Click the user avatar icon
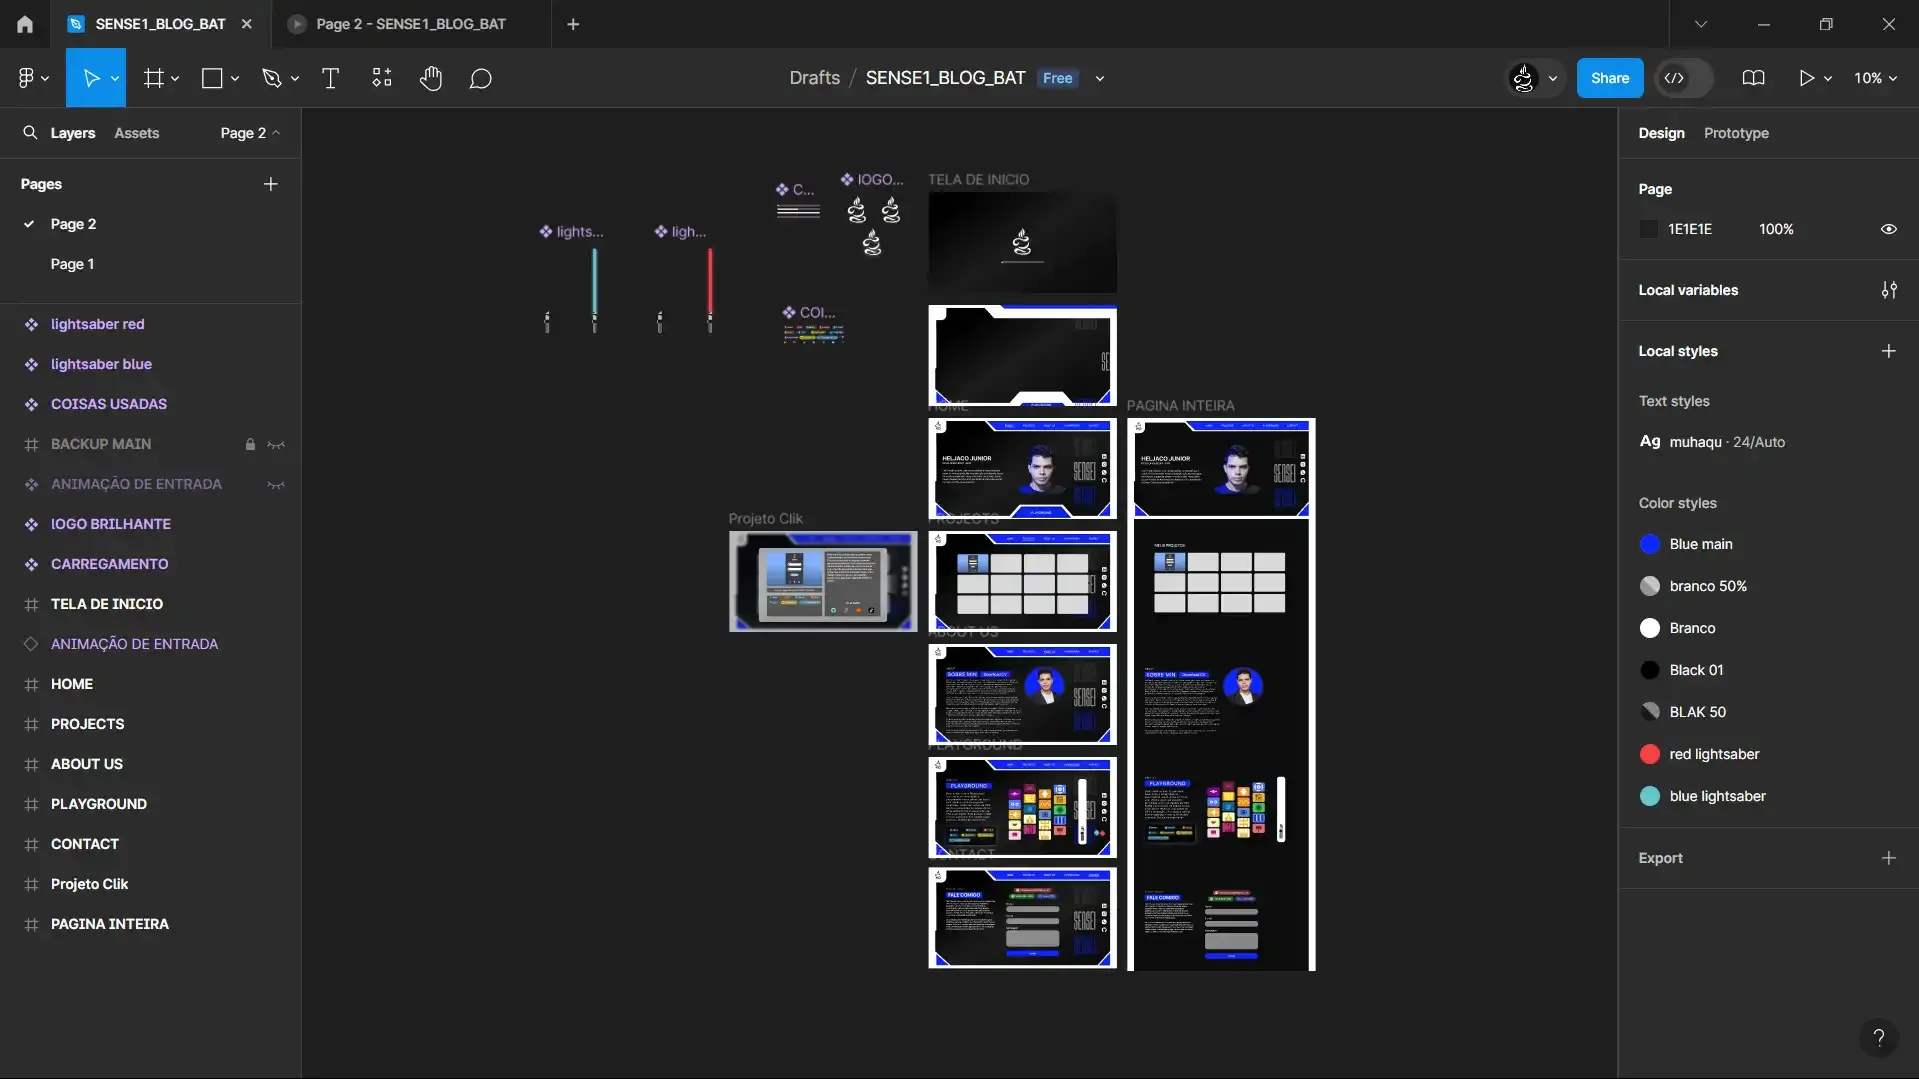The image size is (1919, 1079). tap(1523, 78)
